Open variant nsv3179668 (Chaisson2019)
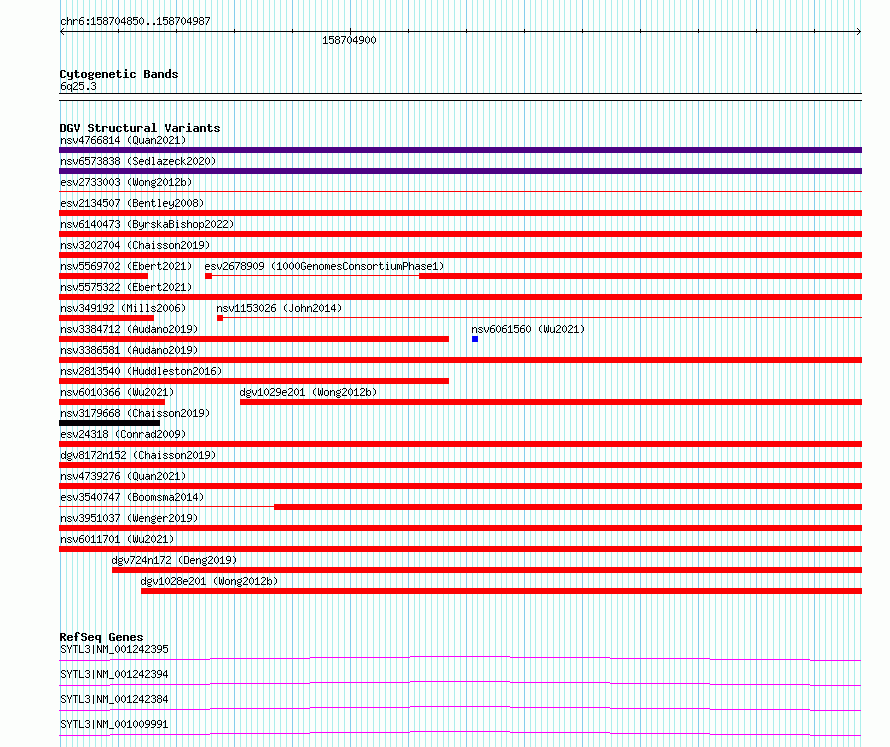This screenshot has height=747, width=890. point(135,413)
